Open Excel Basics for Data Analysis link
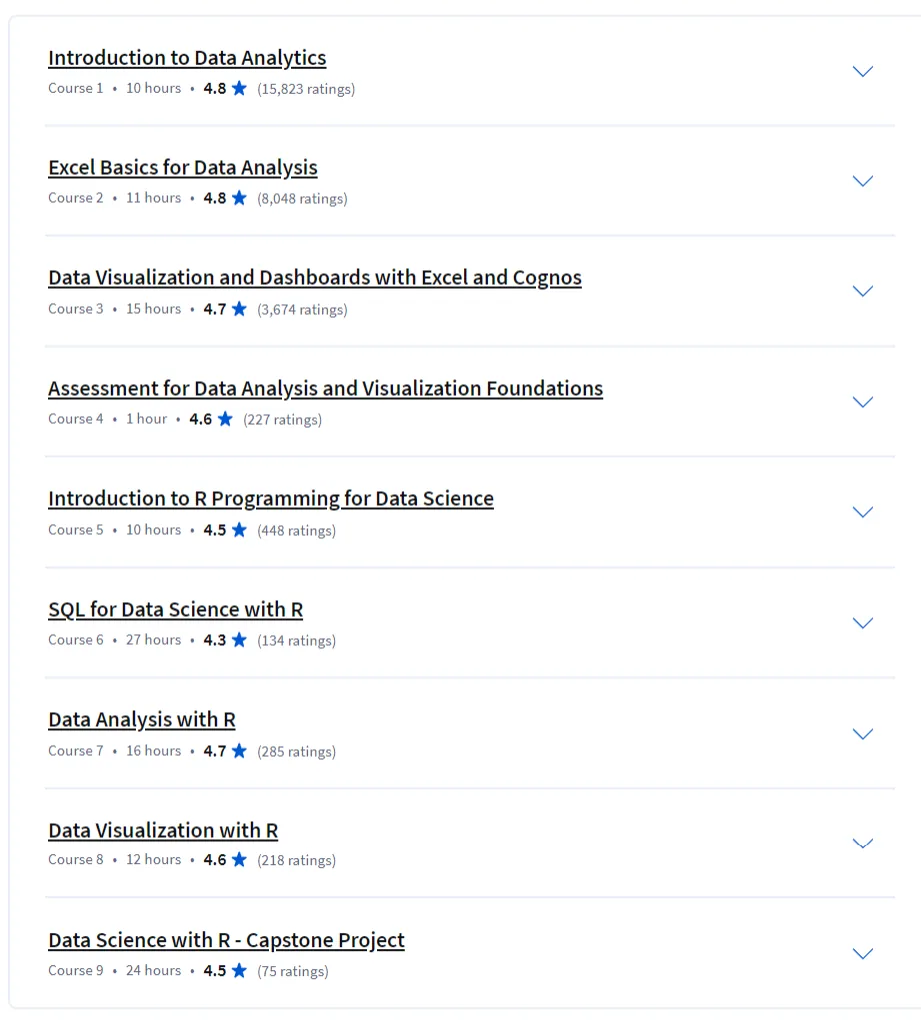 click(x=182, y=167)
